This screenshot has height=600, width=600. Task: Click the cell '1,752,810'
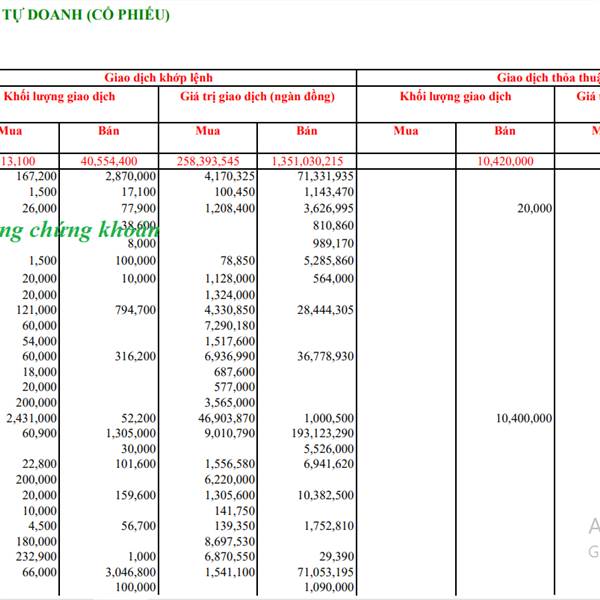point(329,526)
